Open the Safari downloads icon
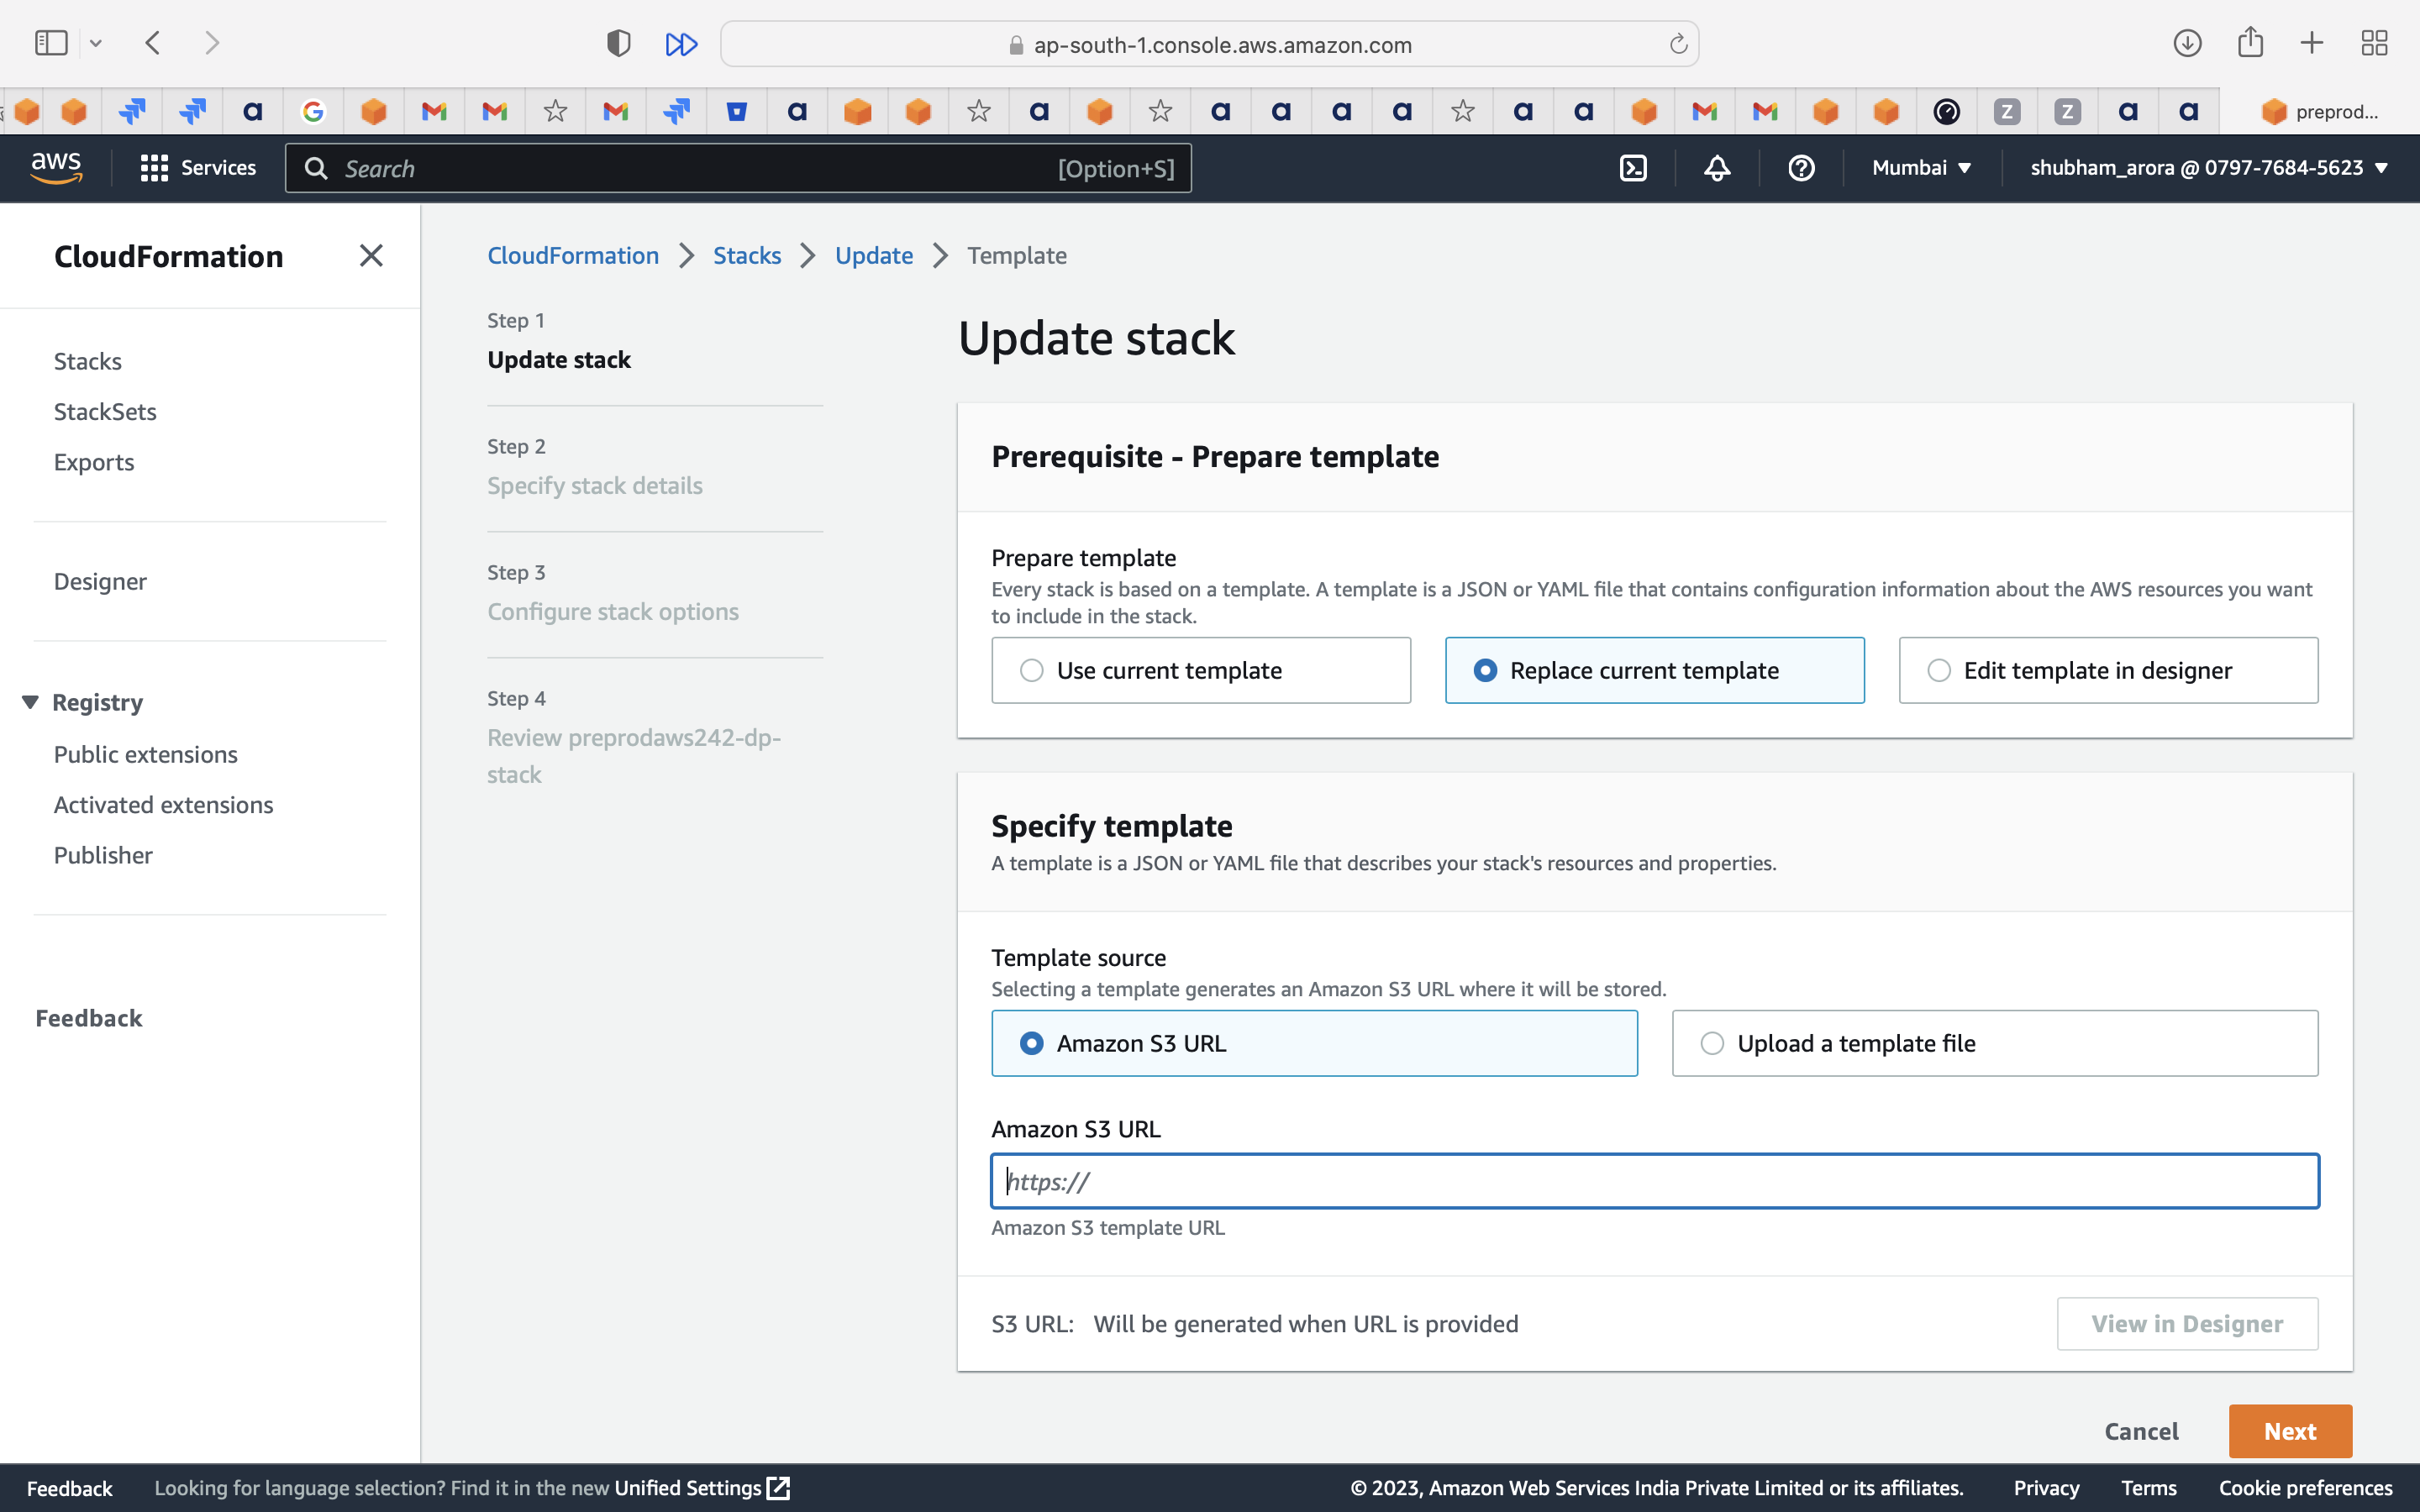Viewport: 2420px width, 1512px height. coord(2187,43)
